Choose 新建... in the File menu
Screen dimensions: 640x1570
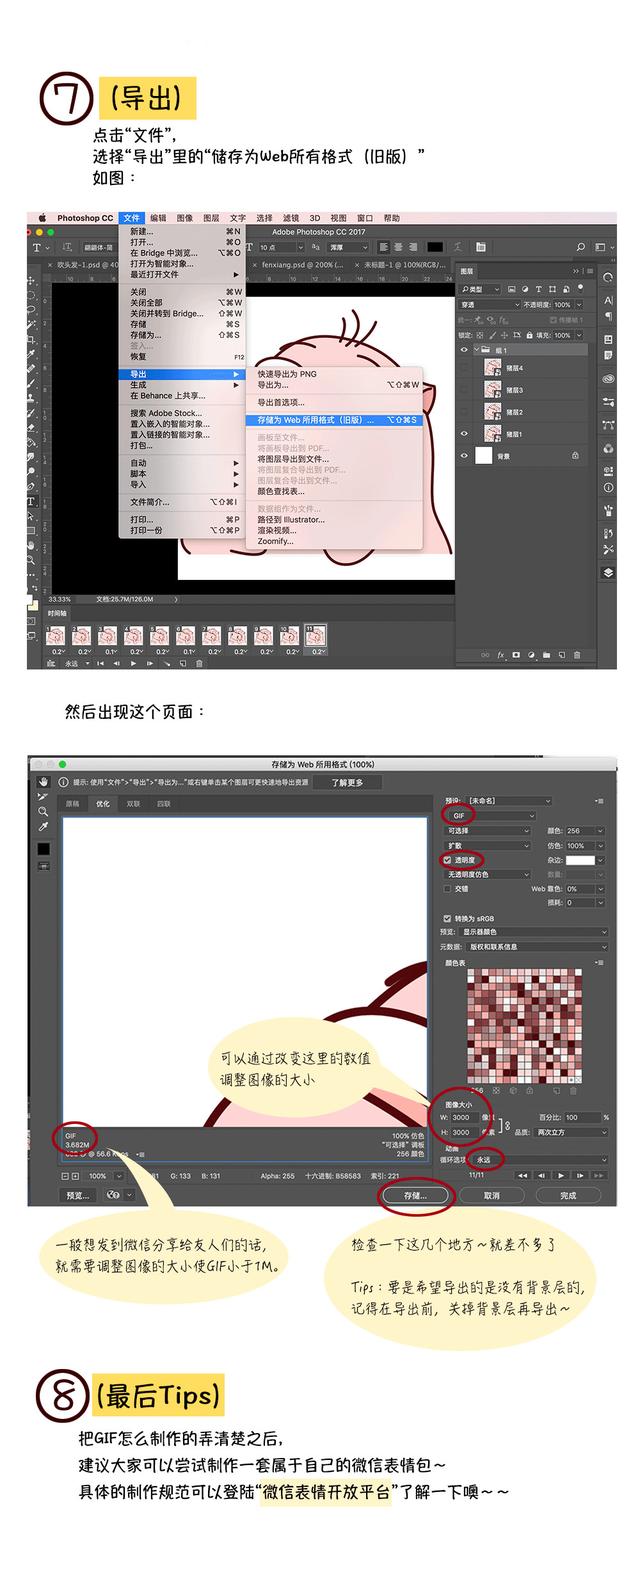[x=181, y=231]
